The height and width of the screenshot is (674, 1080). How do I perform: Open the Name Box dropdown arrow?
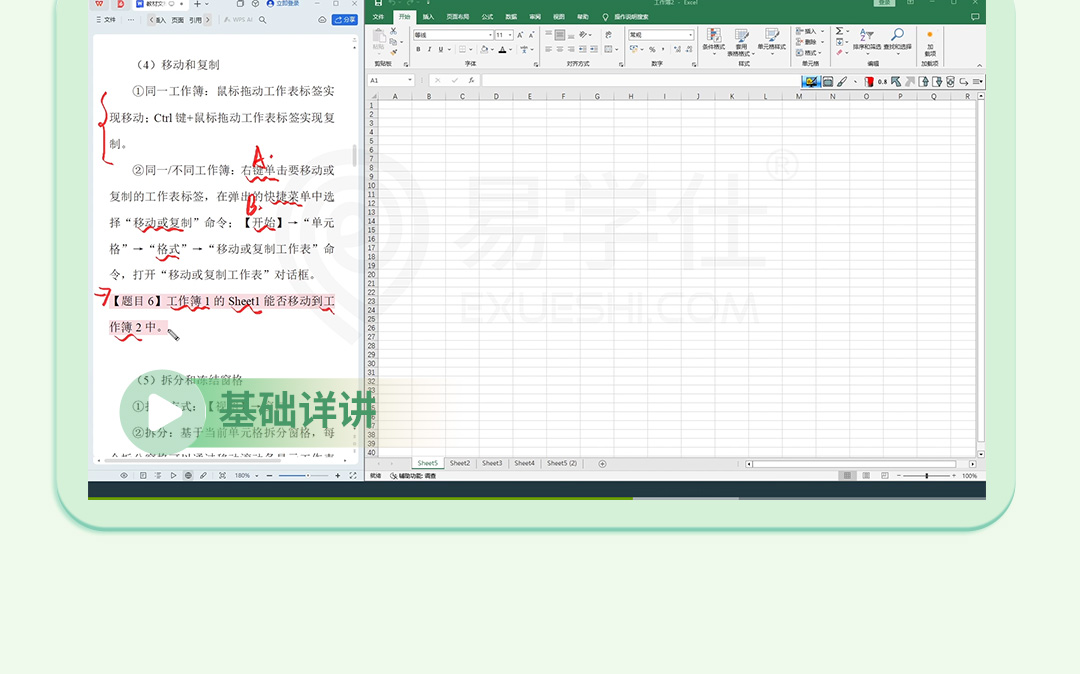click(x=410, y=80)
